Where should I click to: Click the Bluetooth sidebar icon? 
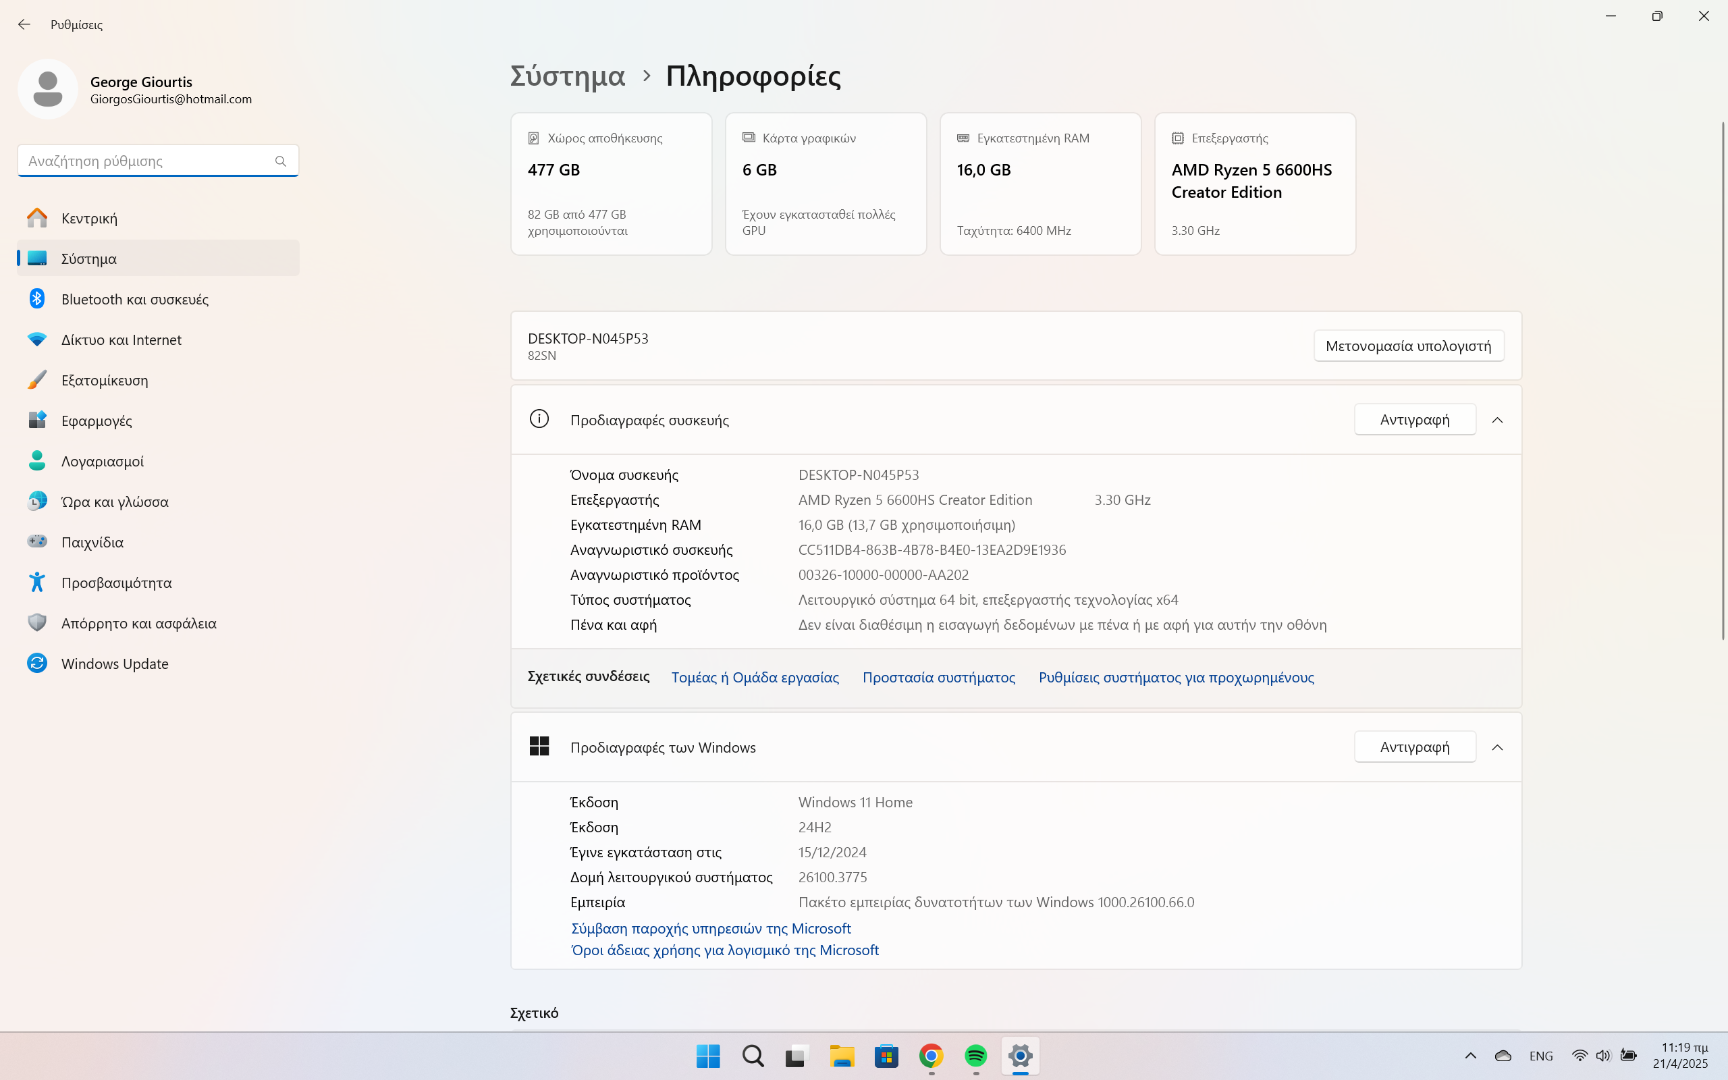click(x=37, y=298)
